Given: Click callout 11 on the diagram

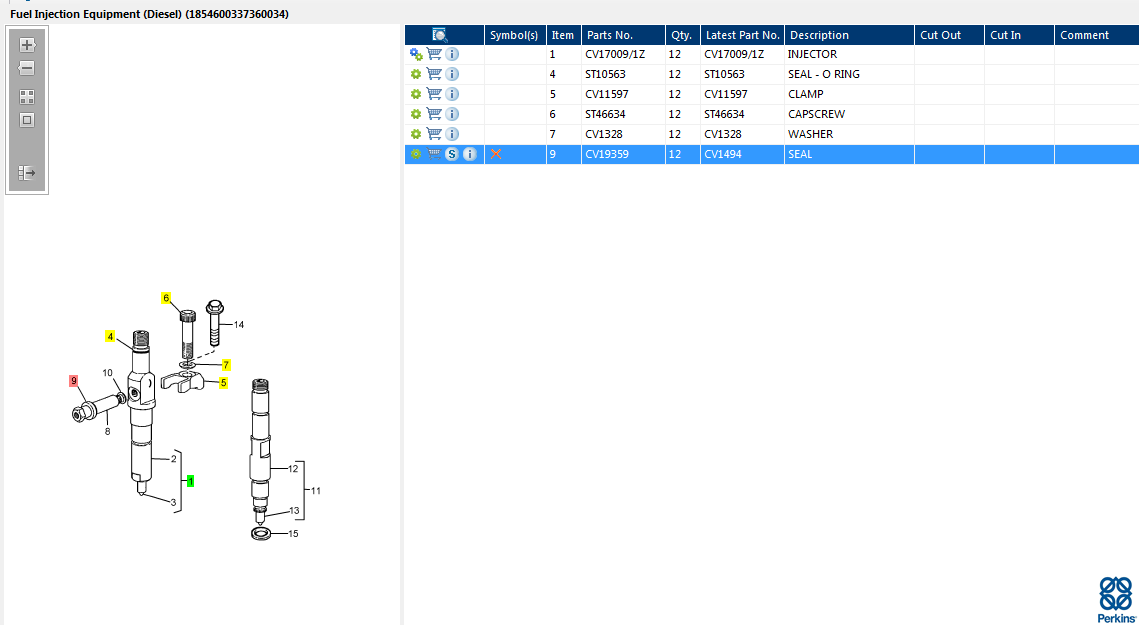Looking at the screenshot, I should pos(315,491).
